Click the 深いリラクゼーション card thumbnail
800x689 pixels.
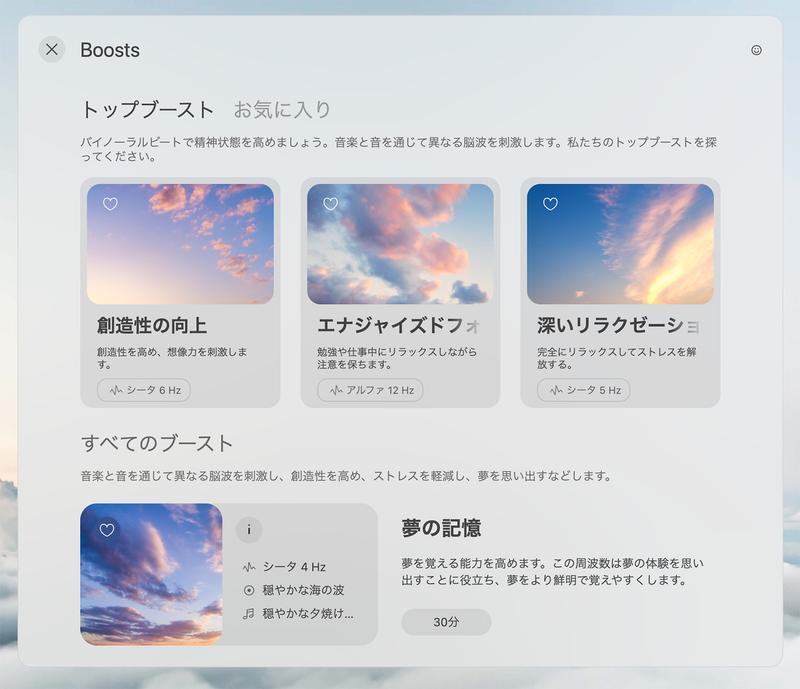pyautogui.click(x=622, y=245)
